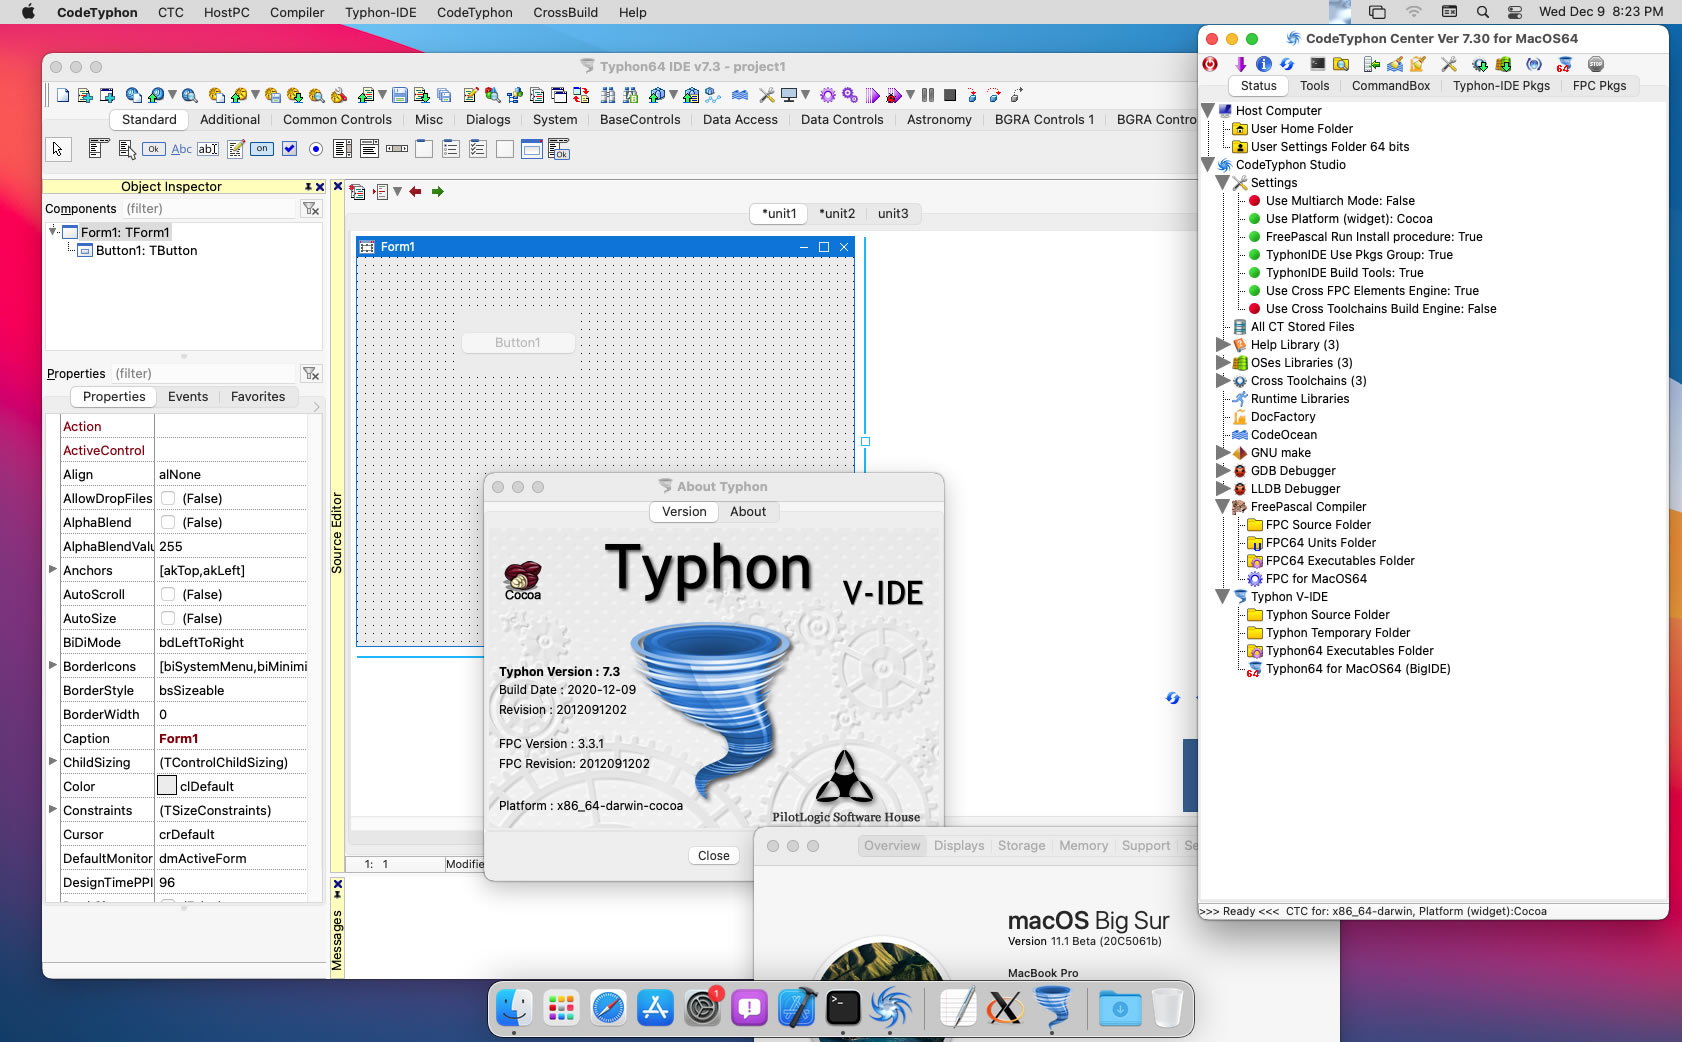Select Button1: TButton in the component tree

point(146,251)
